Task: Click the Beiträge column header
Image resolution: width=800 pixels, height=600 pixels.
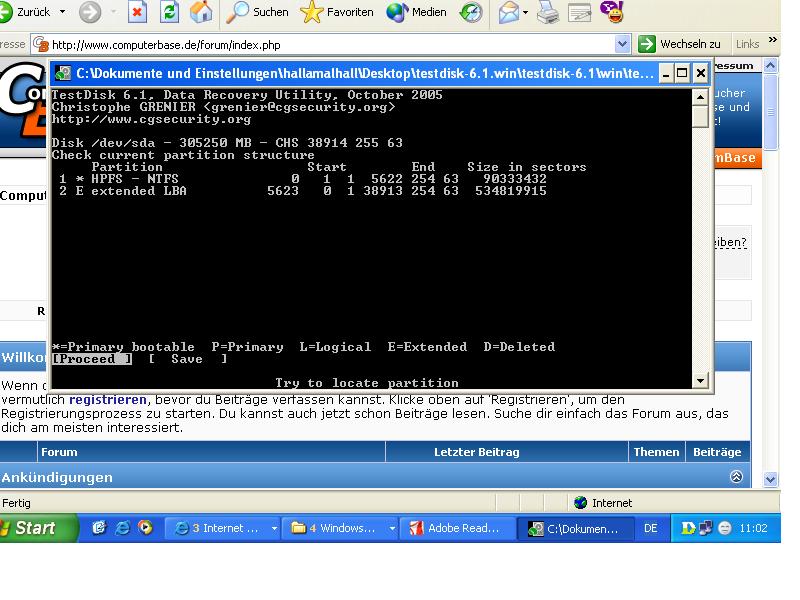Action: (x=717, y=452)
